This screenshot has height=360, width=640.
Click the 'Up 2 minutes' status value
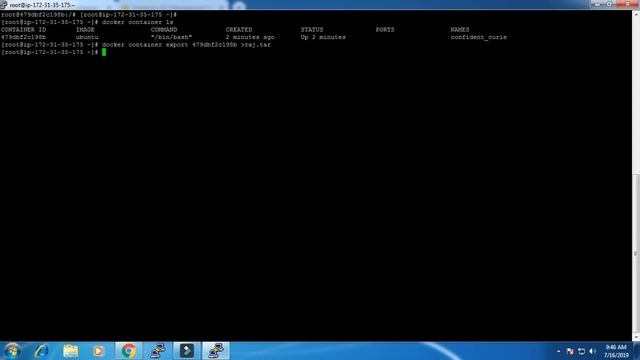click(x=323, y=37)
